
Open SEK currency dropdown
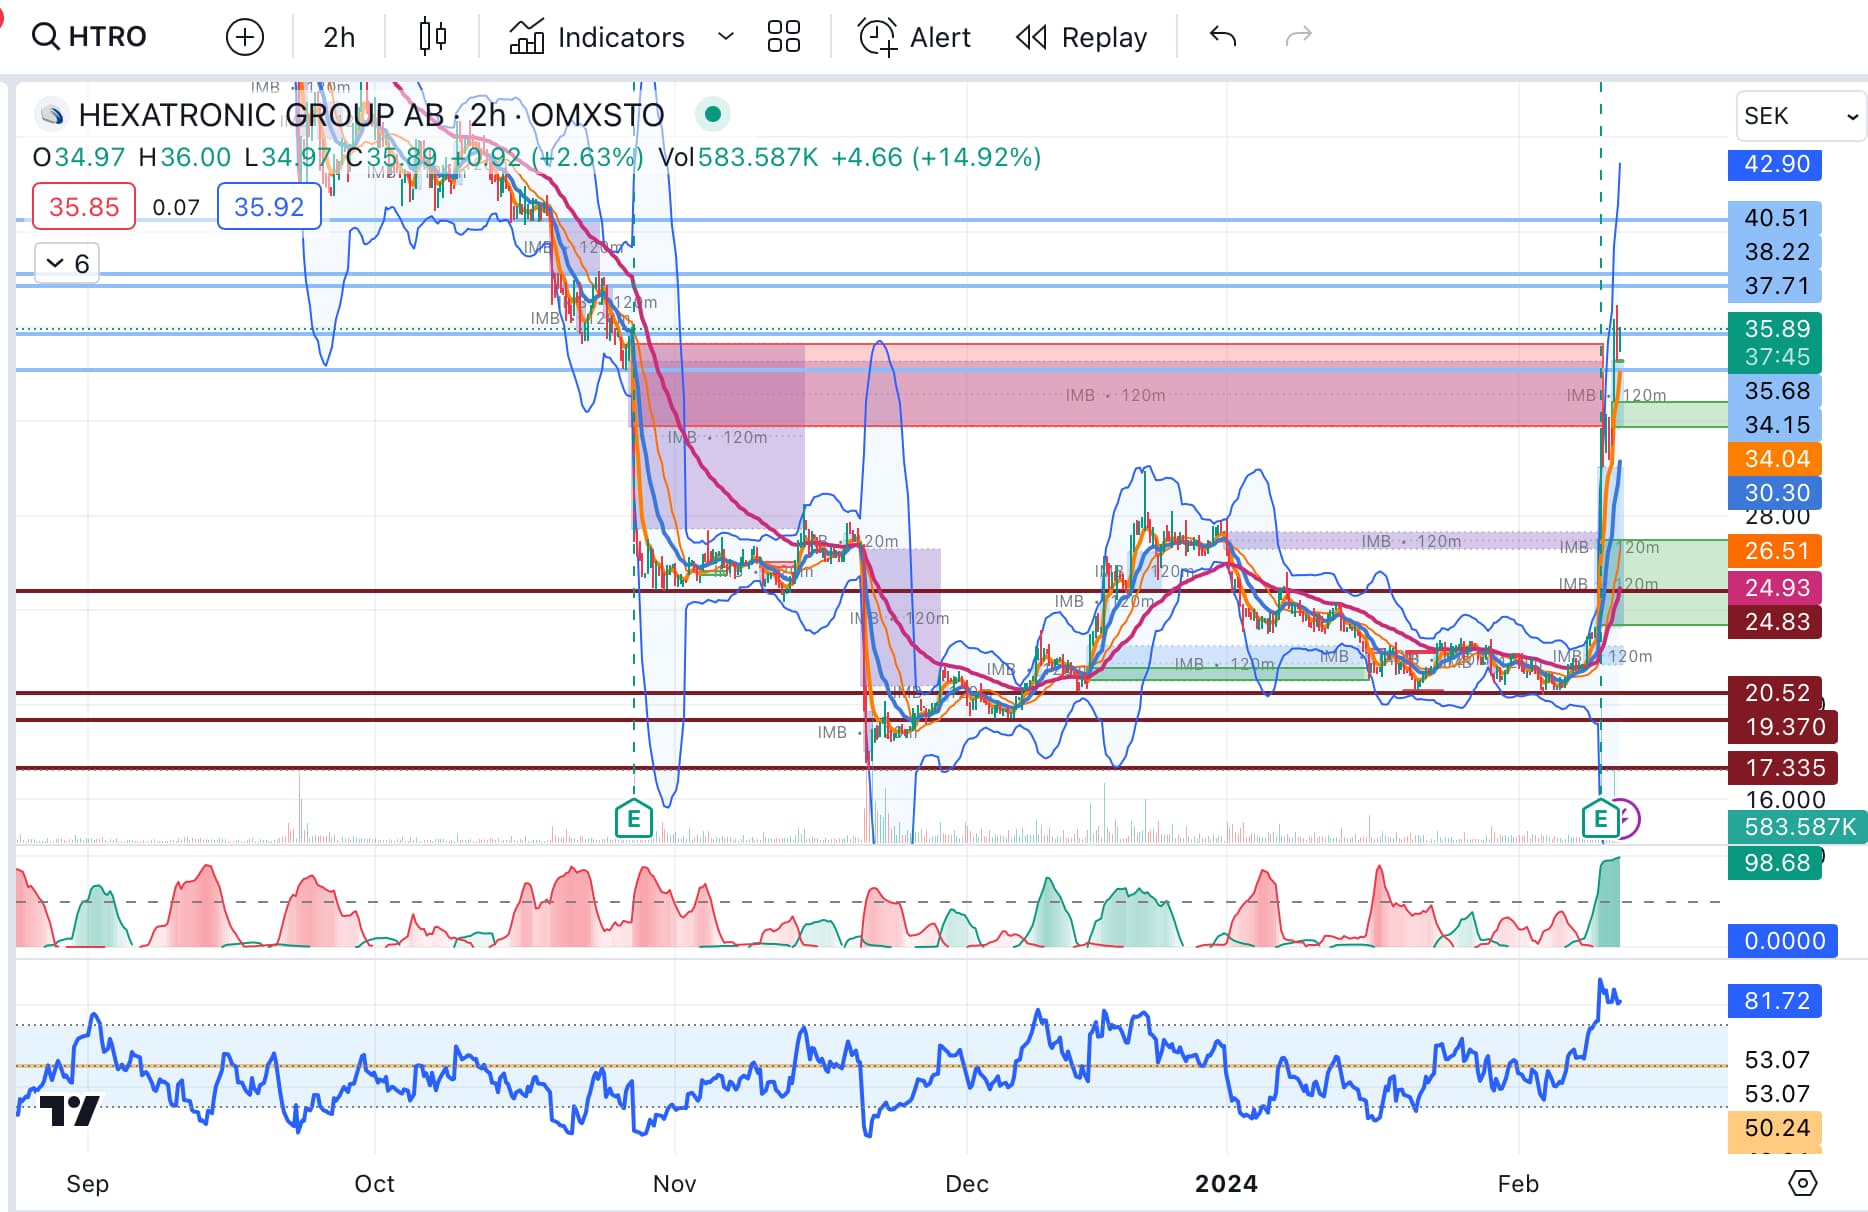click(x=1801, y=116)
